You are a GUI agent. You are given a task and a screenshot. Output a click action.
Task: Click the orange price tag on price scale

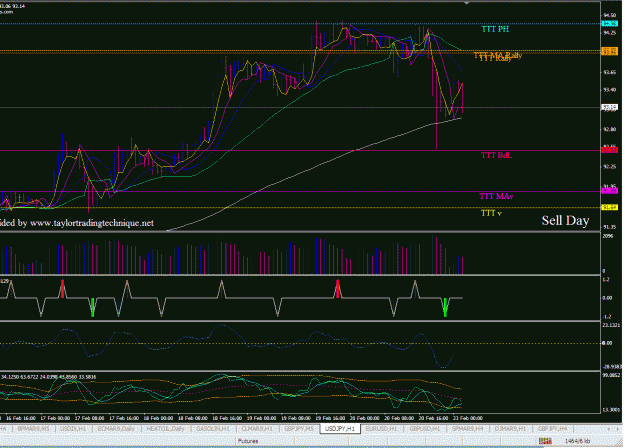[609, 51]
